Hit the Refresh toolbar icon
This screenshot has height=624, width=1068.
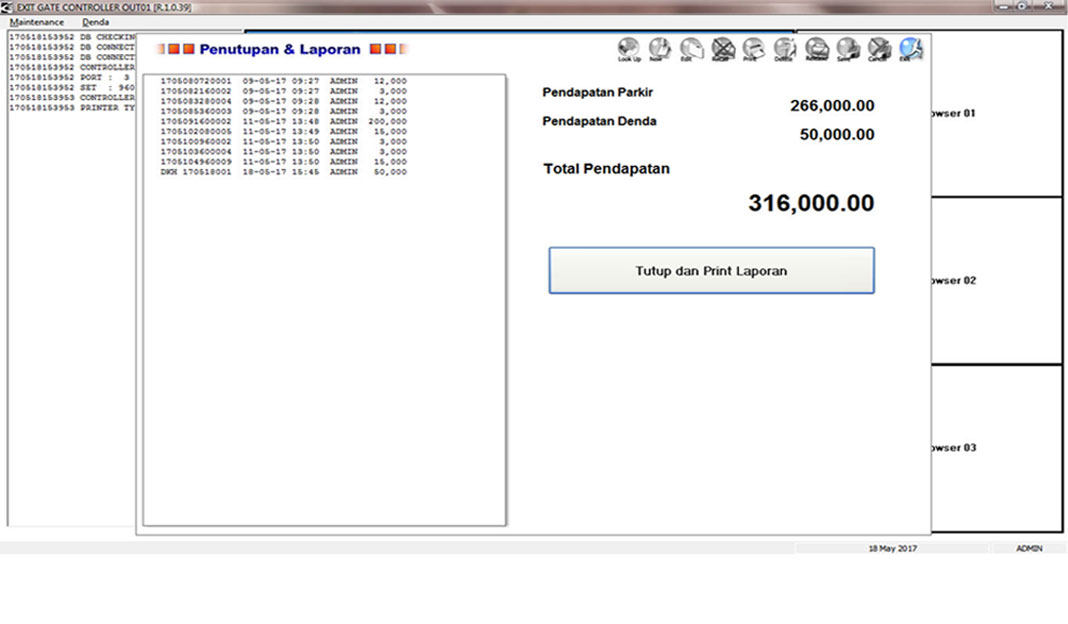[817, 48]
